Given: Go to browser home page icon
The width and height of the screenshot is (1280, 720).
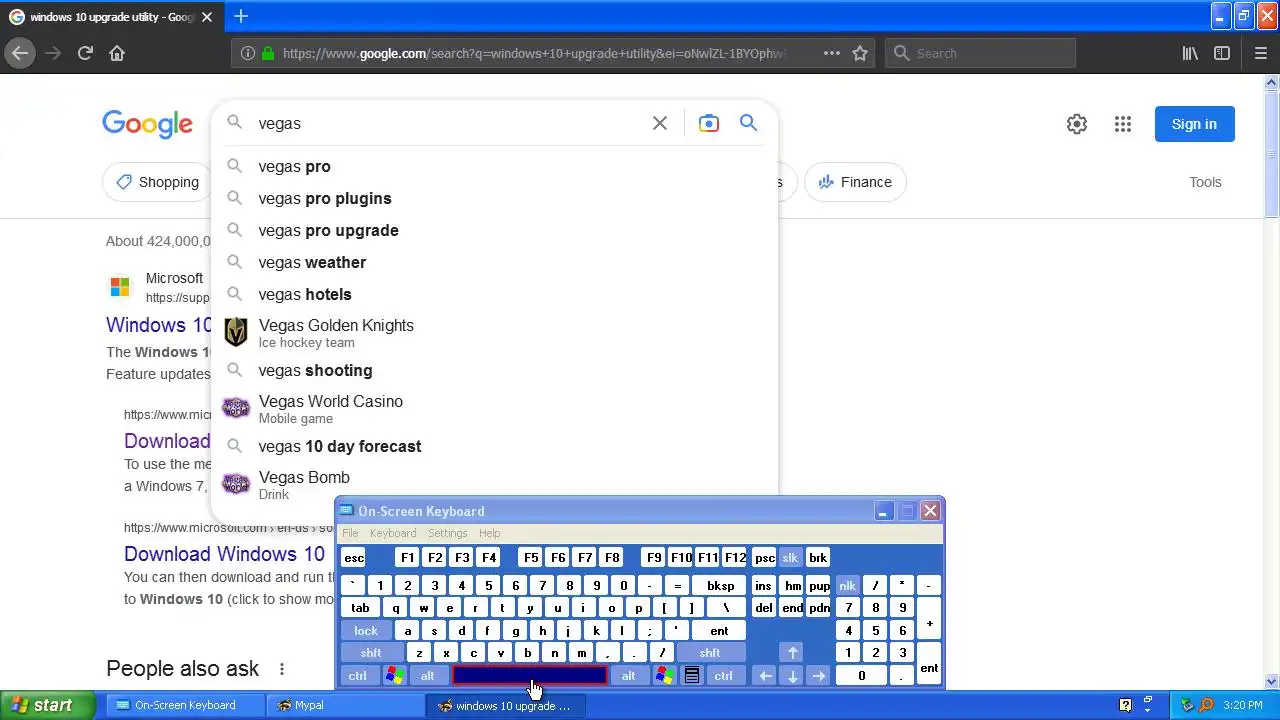Looking at the screenshot, I should tap(117, 53).
